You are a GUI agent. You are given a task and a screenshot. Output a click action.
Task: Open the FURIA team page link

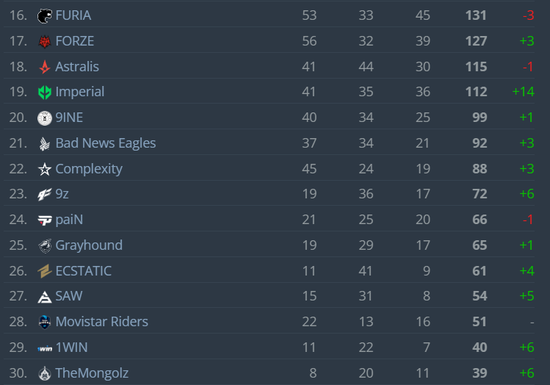pos(73,15)
